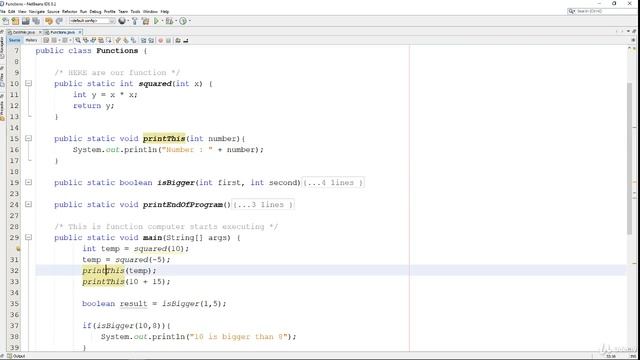This screenshot has width=640, height=360.
Task: Open the document list dropdown arrow
Action: [x=629, y=31]
